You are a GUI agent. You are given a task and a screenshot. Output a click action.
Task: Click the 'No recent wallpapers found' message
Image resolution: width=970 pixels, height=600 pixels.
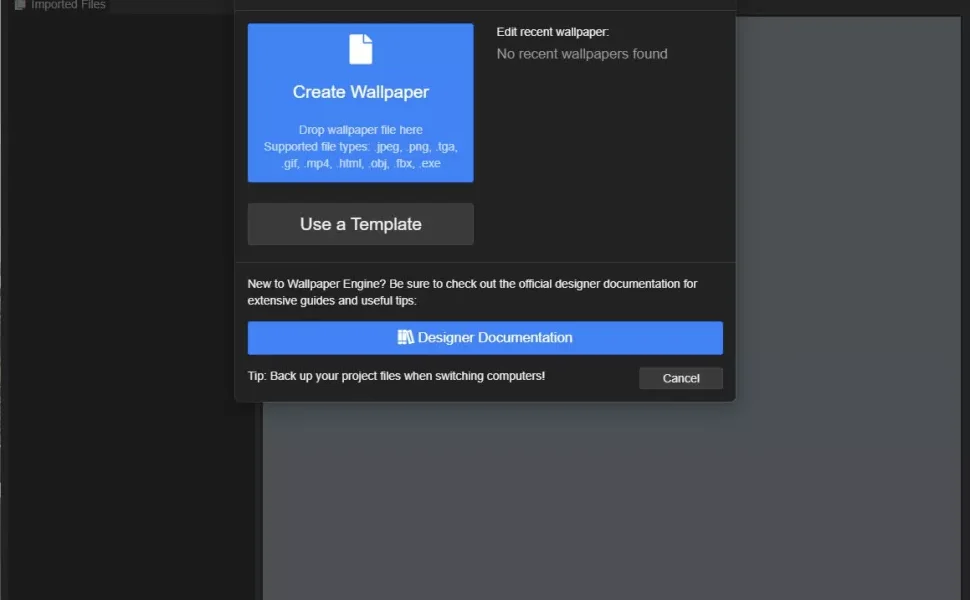pos(582,54)
